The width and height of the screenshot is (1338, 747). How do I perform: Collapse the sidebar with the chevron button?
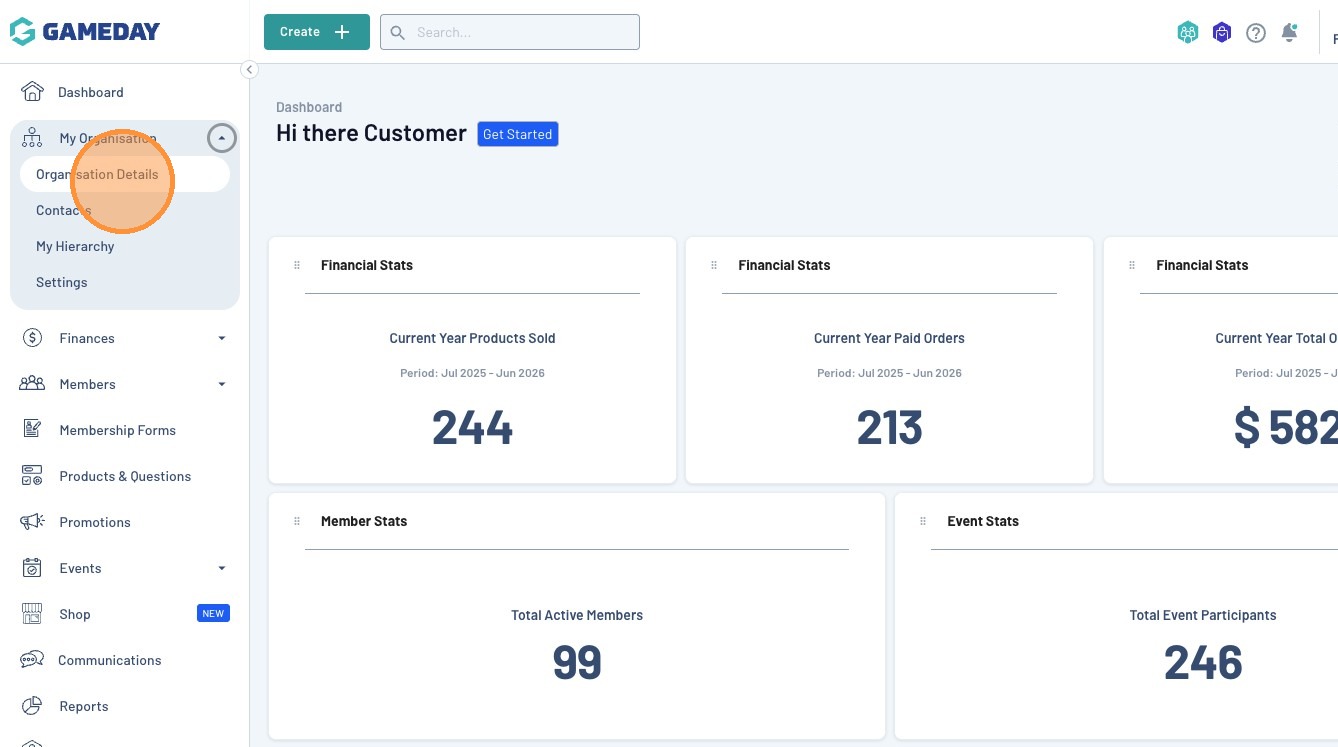249,69
